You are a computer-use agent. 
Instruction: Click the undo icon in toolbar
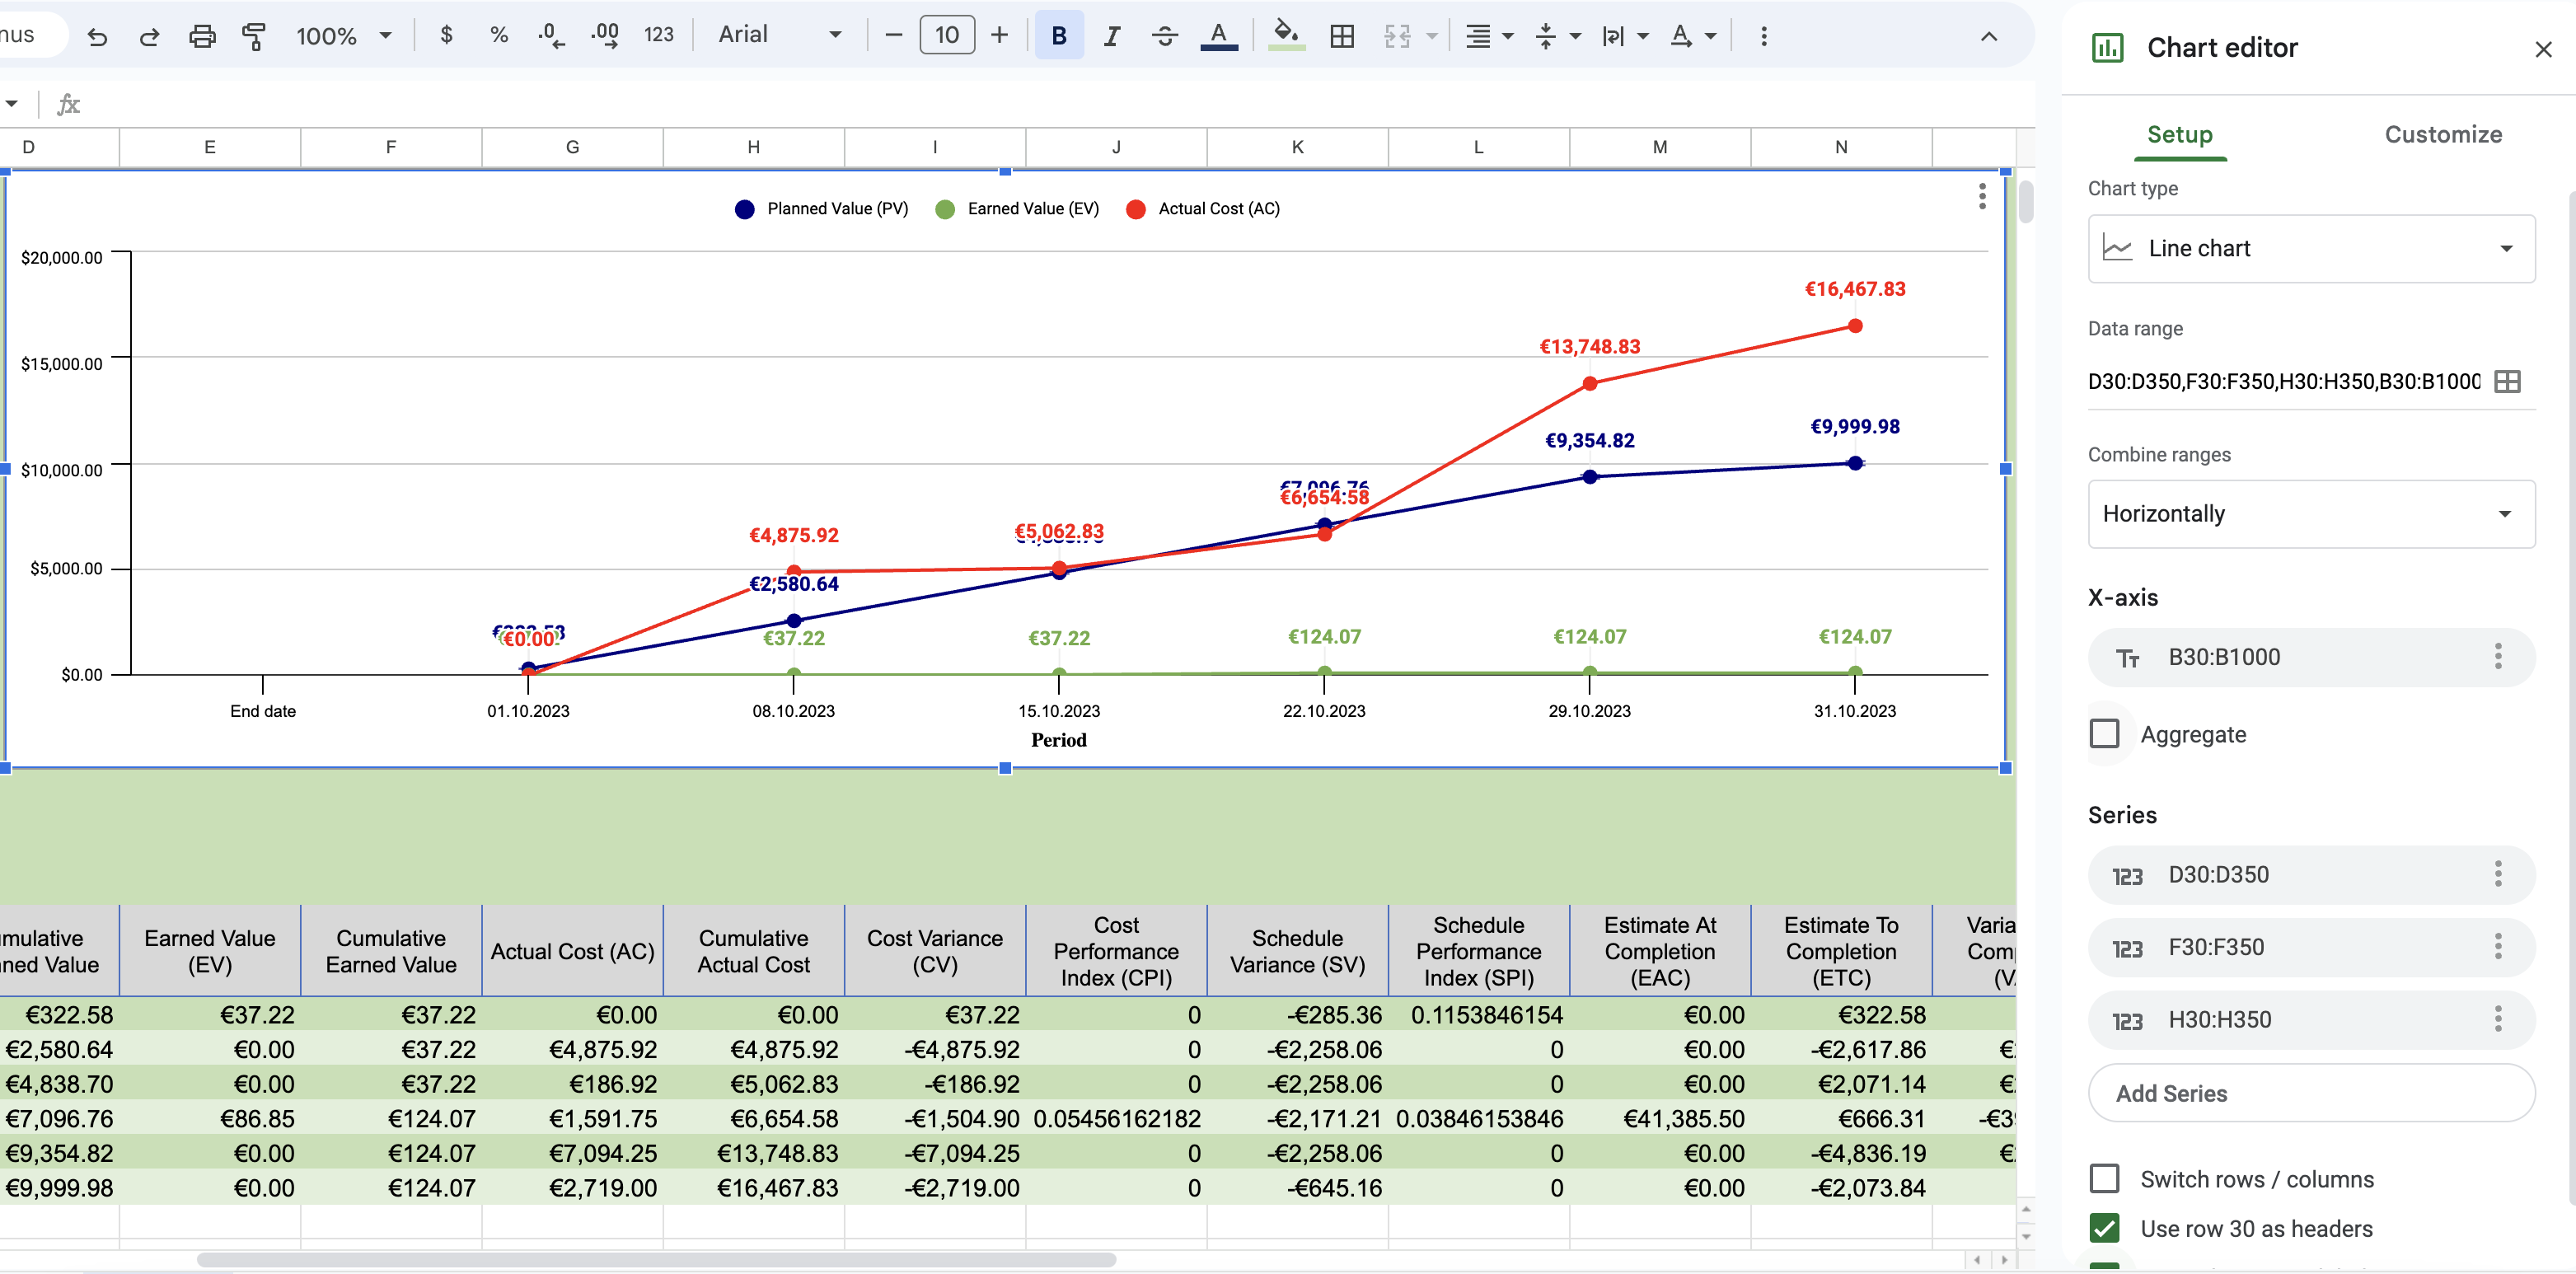[97, 37]
